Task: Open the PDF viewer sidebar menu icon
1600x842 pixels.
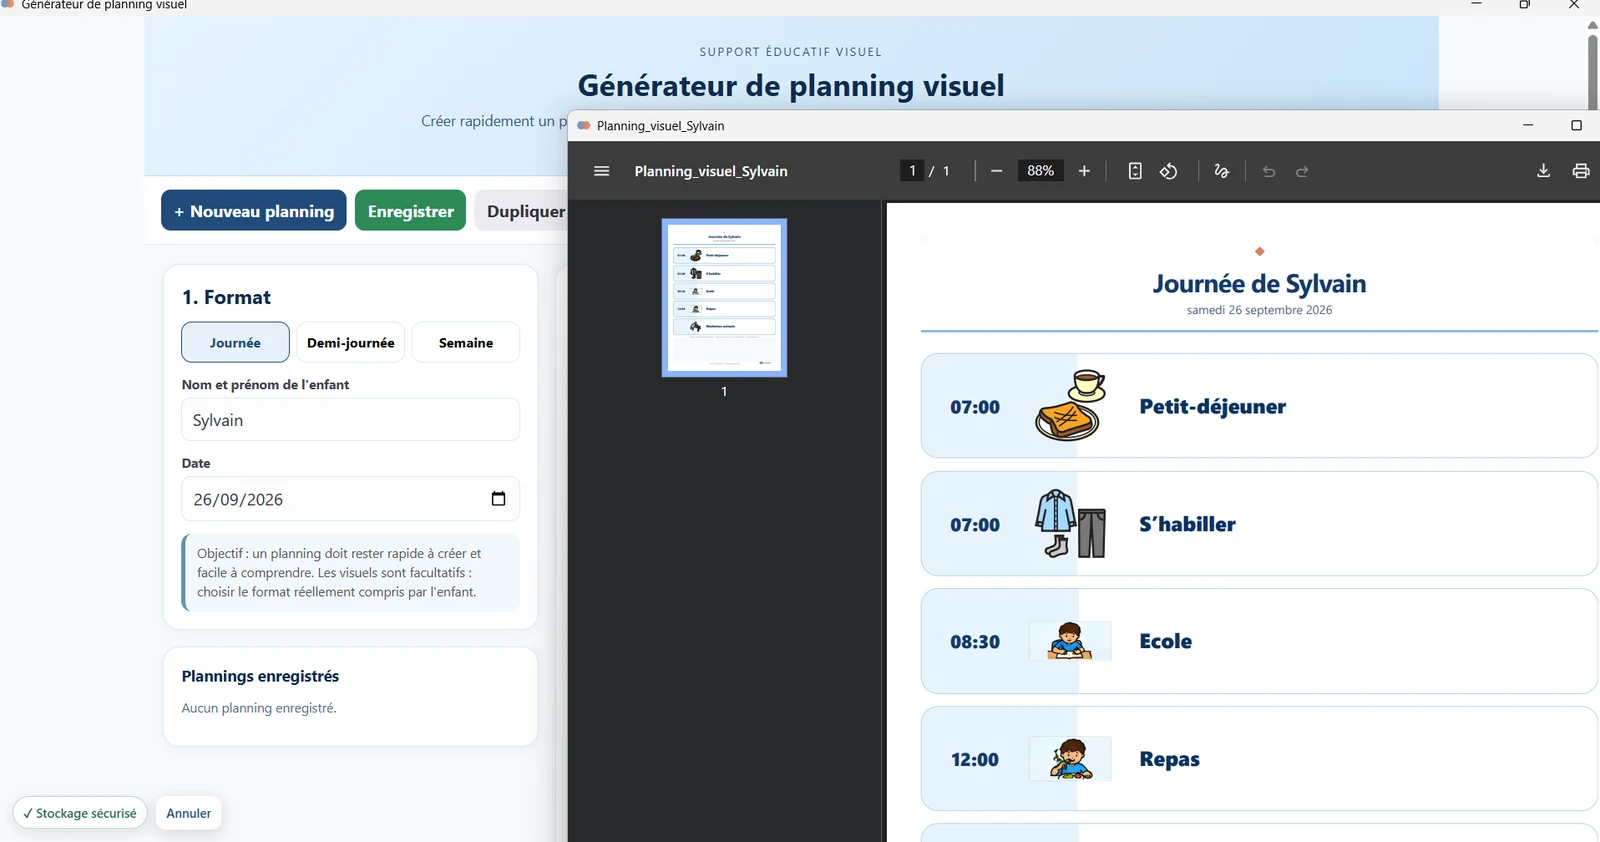Action: pos(601,171)
